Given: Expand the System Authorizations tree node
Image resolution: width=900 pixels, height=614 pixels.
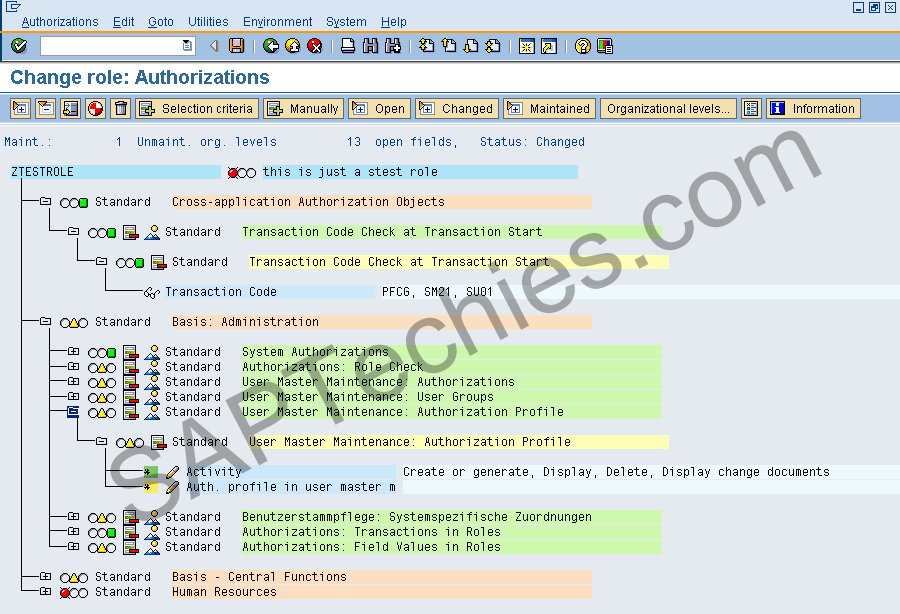Looking at the screenshot, I should tap(74, 352).
